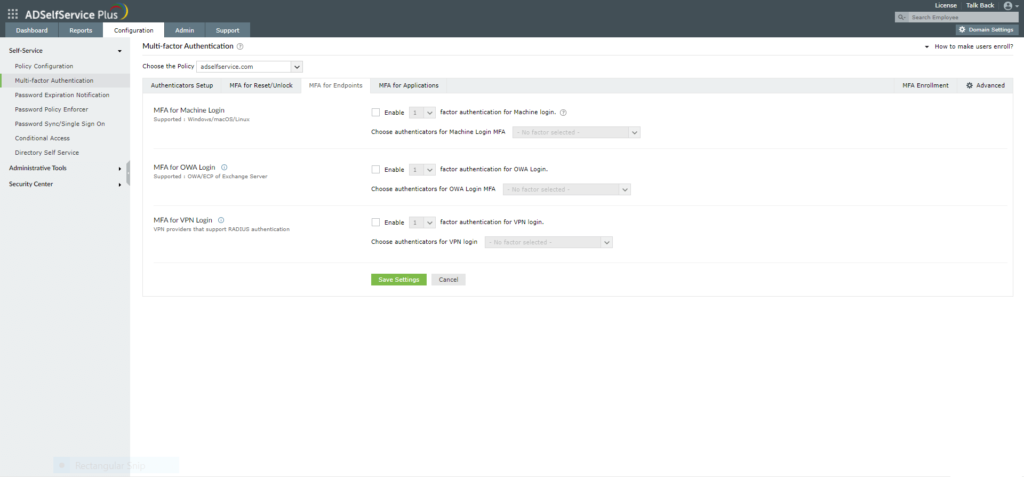Expand How to make users enroll

[x=969, y=47]
